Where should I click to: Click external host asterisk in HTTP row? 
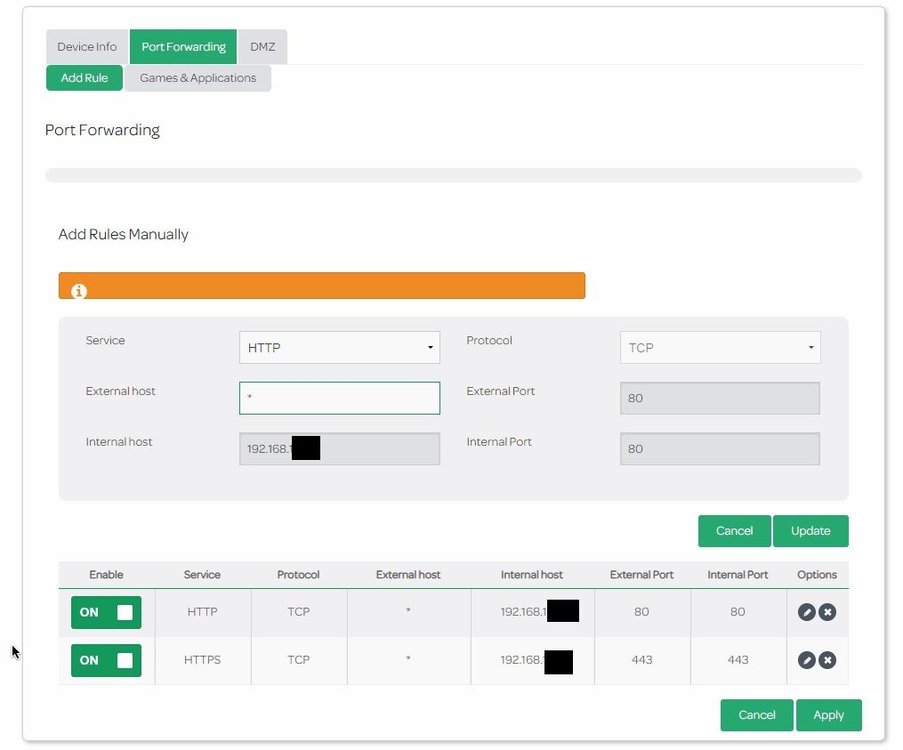408,610
